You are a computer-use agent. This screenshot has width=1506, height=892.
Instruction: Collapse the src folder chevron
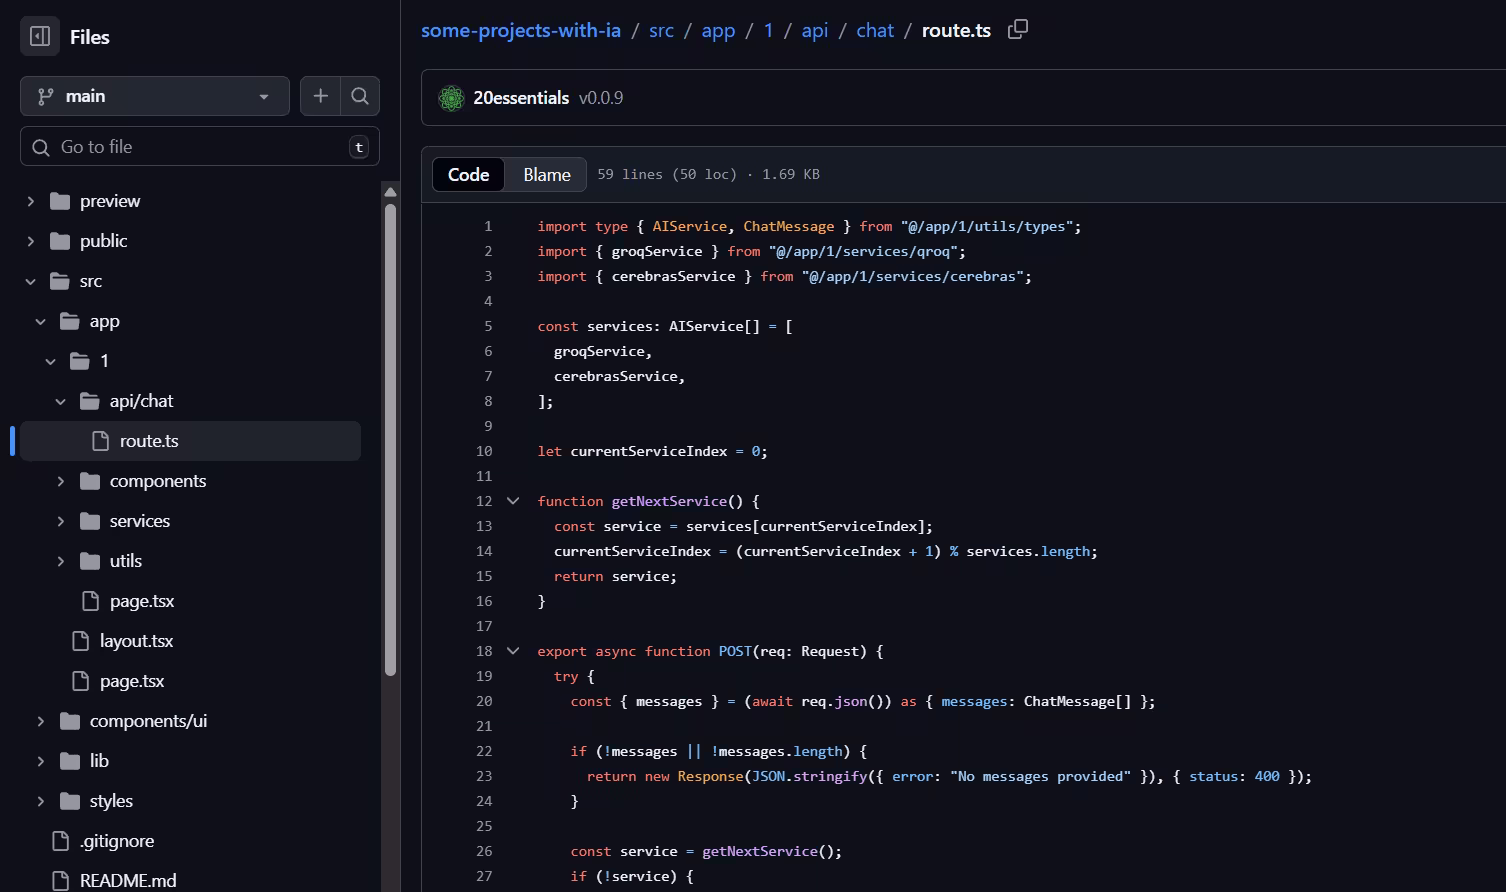point(31,281)
